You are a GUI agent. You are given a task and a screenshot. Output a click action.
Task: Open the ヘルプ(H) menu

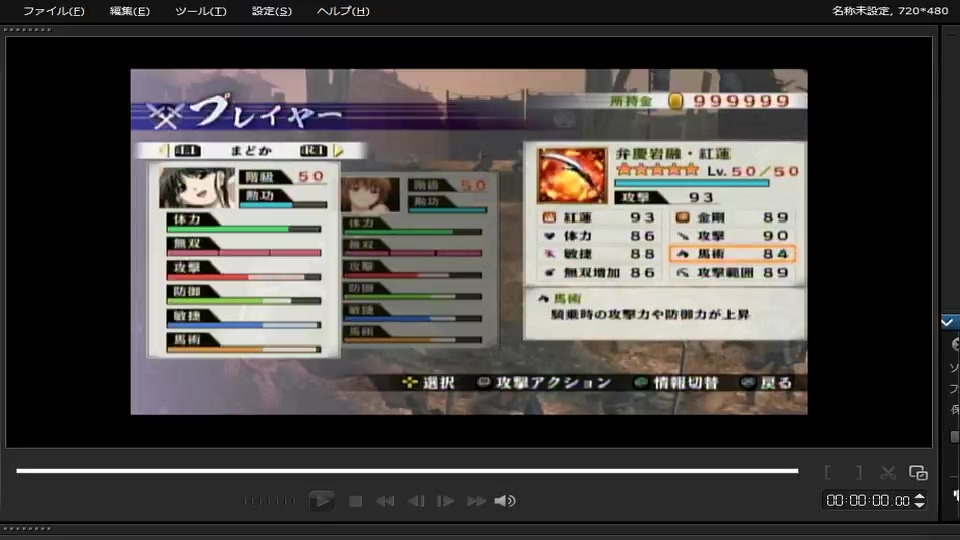tap(343, 11)
